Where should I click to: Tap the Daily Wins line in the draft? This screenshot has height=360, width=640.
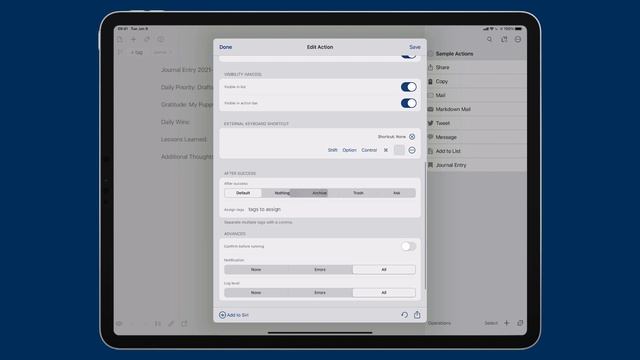pos(176,122)
